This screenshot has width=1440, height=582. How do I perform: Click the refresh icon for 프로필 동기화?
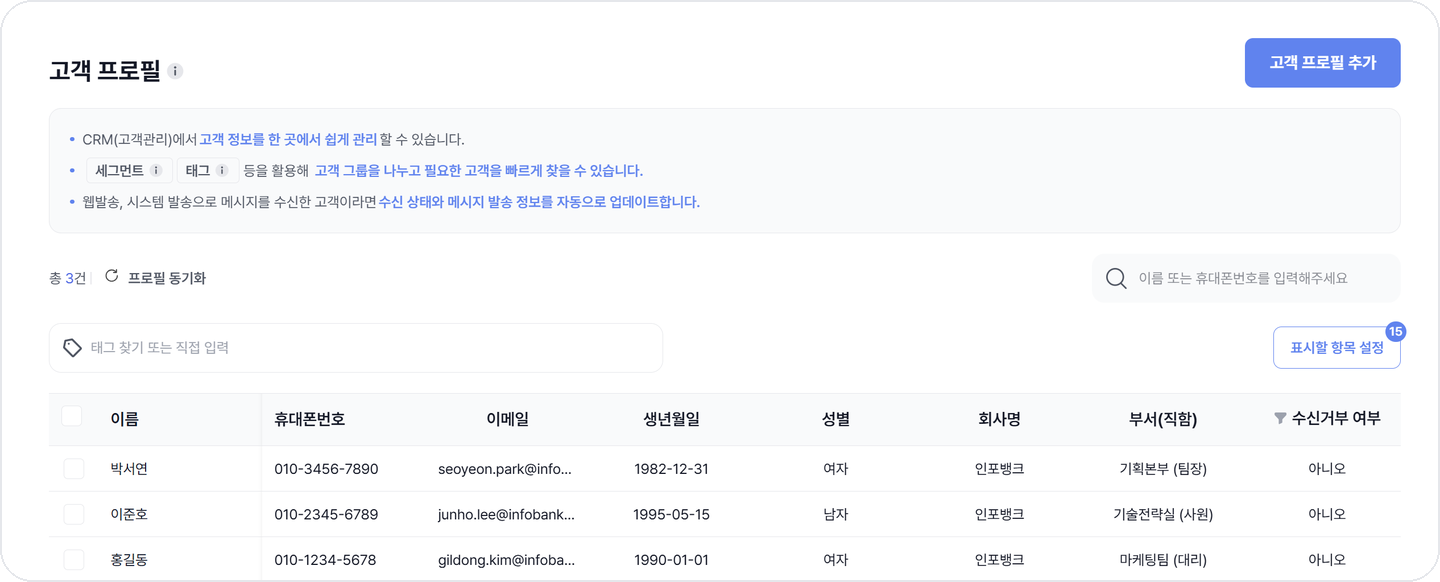(112, 276)
